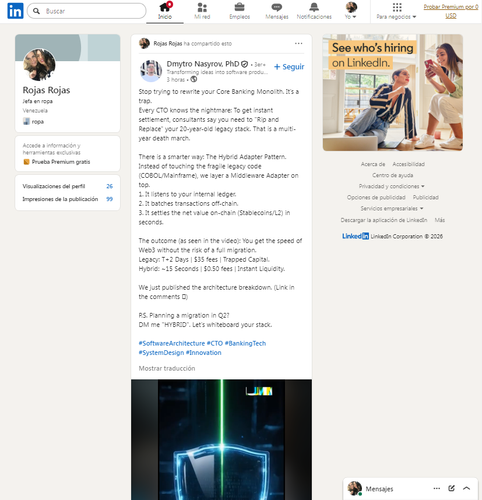Viewport: 482px width, 500px height.
Task: Open the Inicio home tab
Action: 165,11
